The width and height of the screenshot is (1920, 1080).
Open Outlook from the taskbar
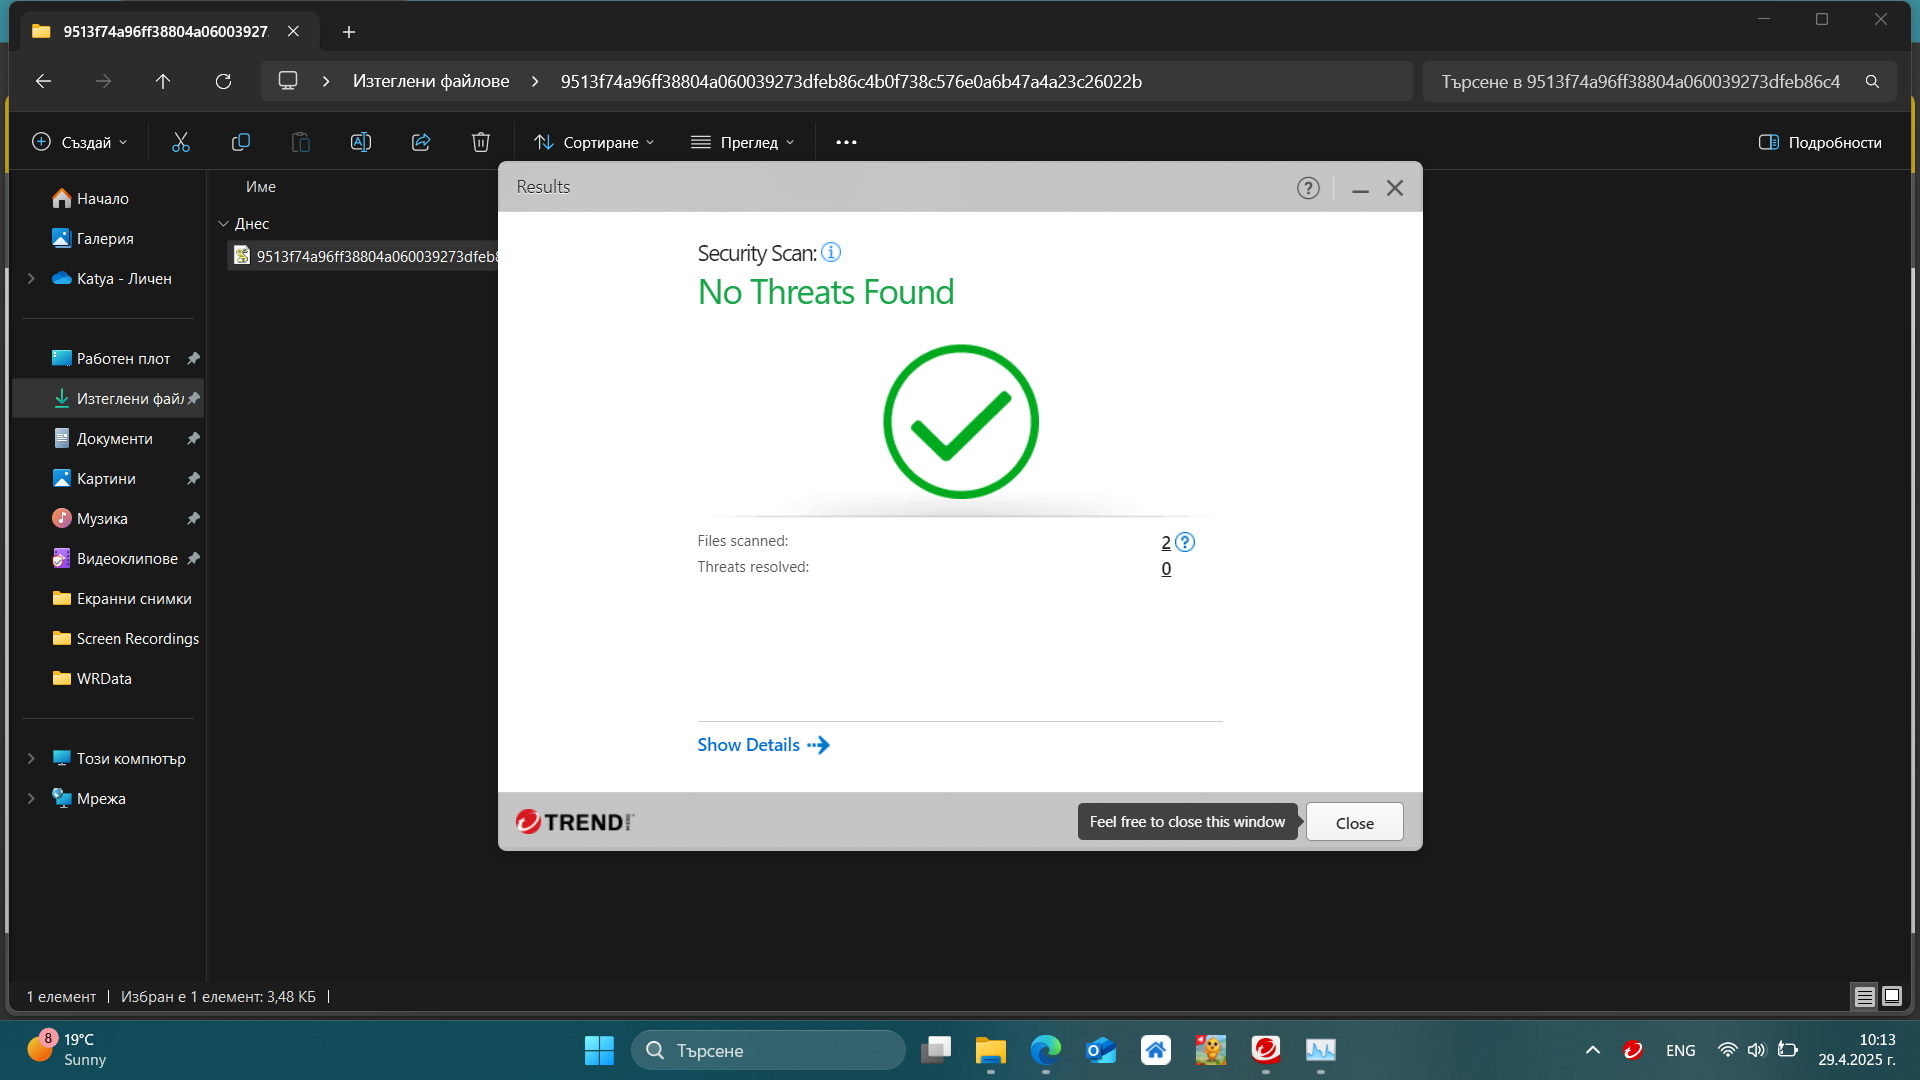1101,1049
